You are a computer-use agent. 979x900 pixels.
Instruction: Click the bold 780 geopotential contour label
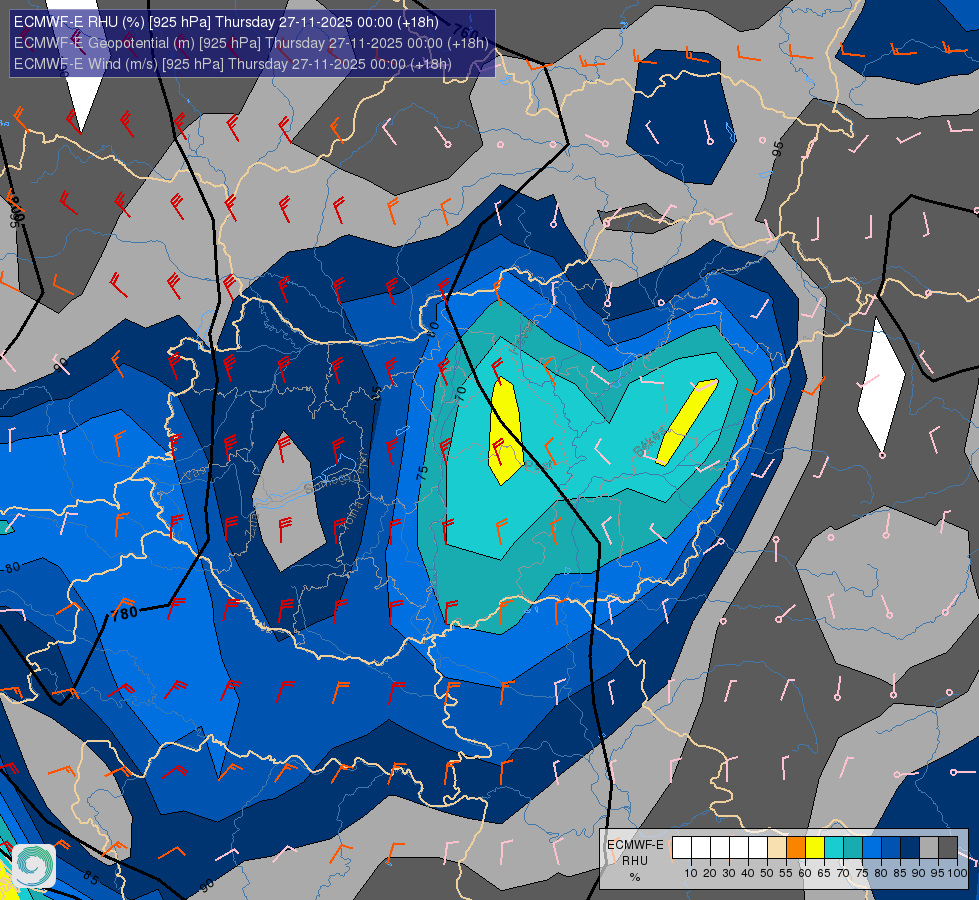(124, 613)
